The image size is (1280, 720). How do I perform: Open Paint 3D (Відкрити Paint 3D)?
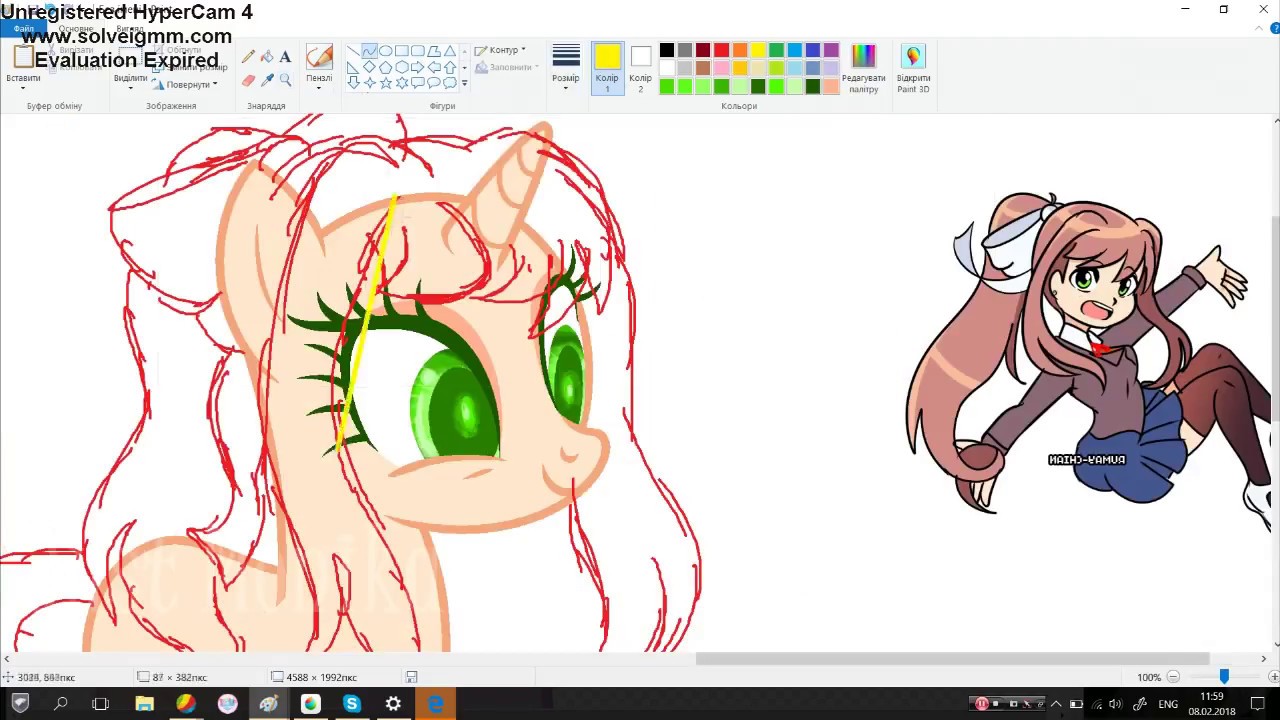[913, 68]
